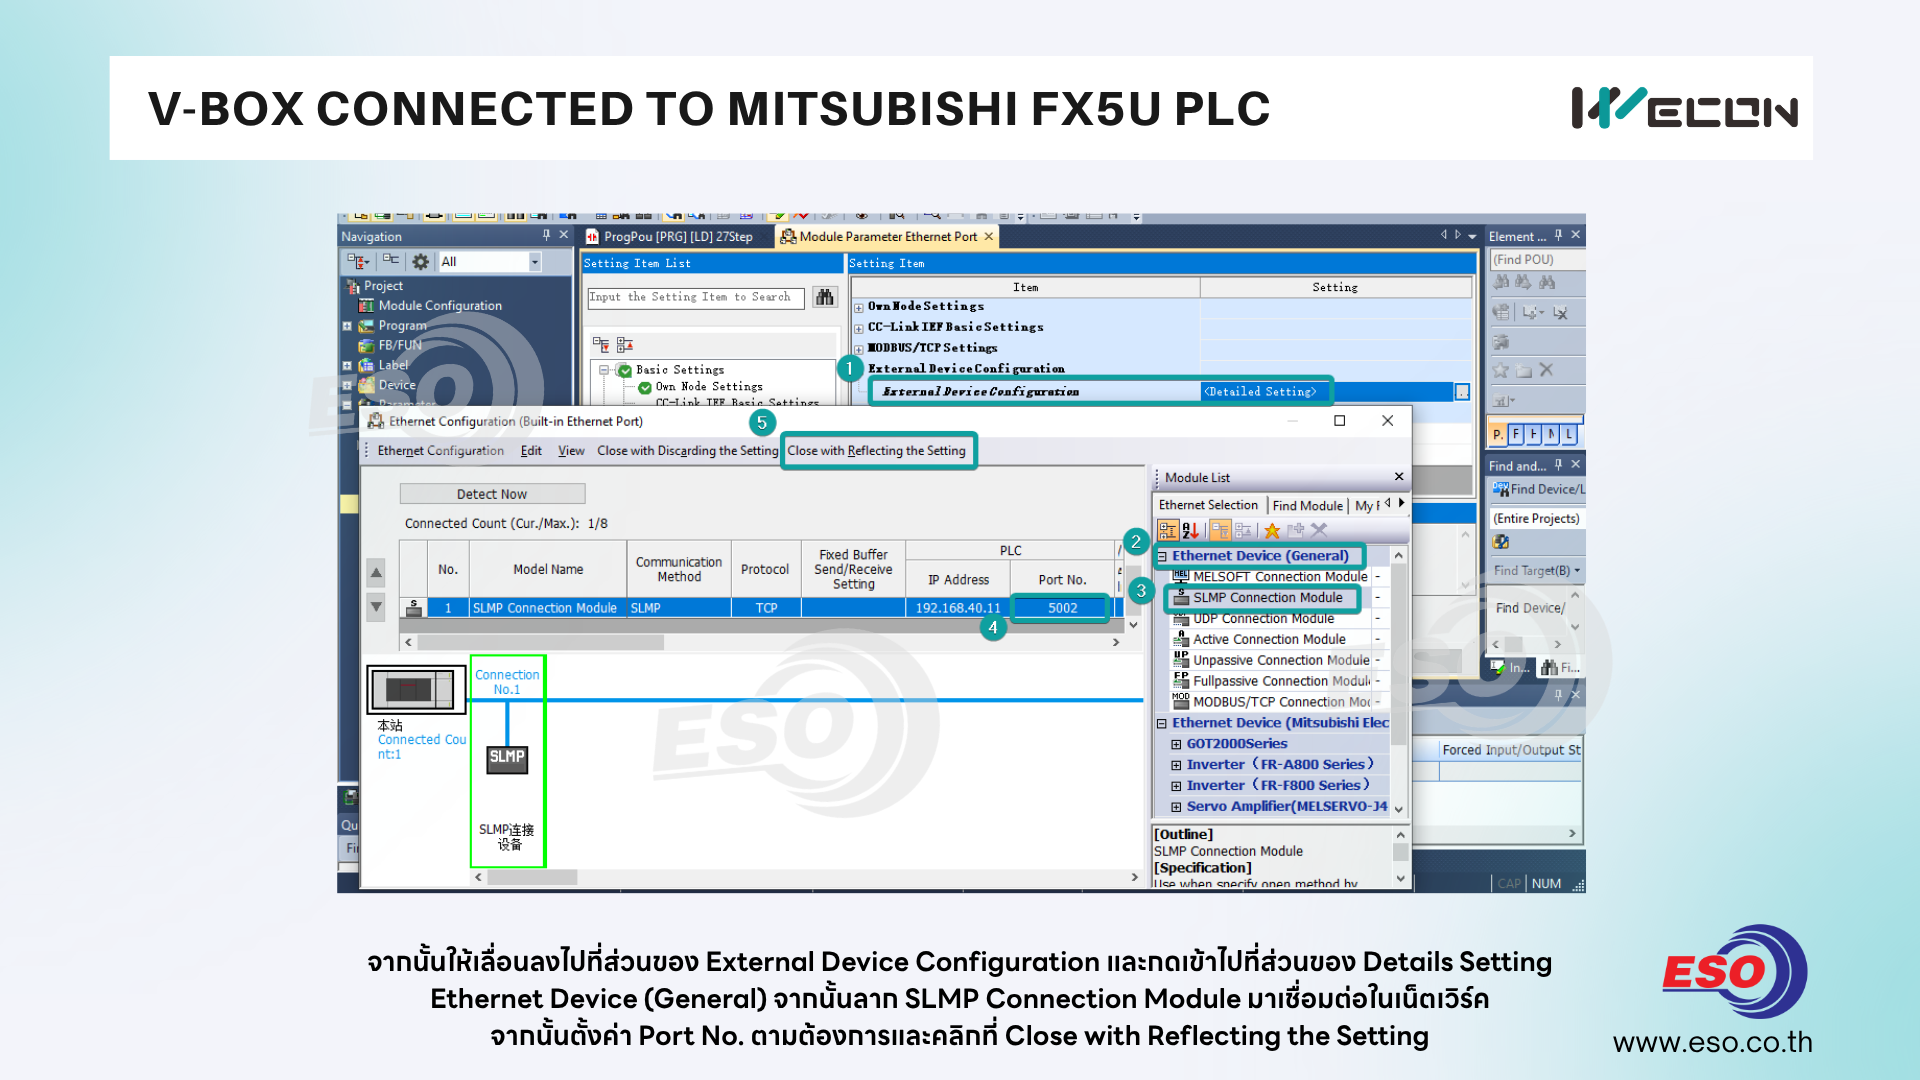Open the View menu in Ethernet Configuration window

tap(571, 451)
